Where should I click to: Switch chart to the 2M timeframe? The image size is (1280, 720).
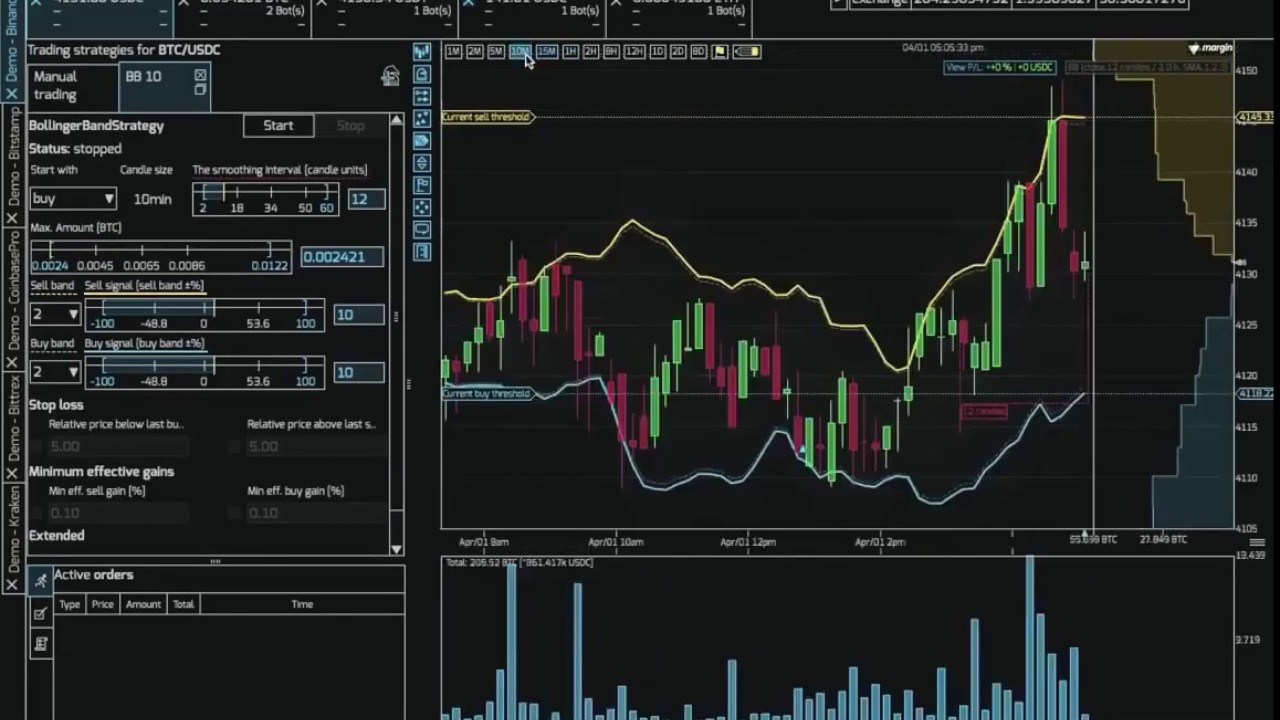474,52
